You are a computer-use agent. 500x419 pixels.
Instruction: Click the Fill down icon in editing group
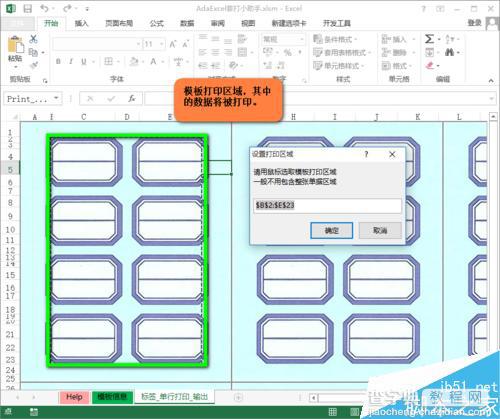pos(430,52)
